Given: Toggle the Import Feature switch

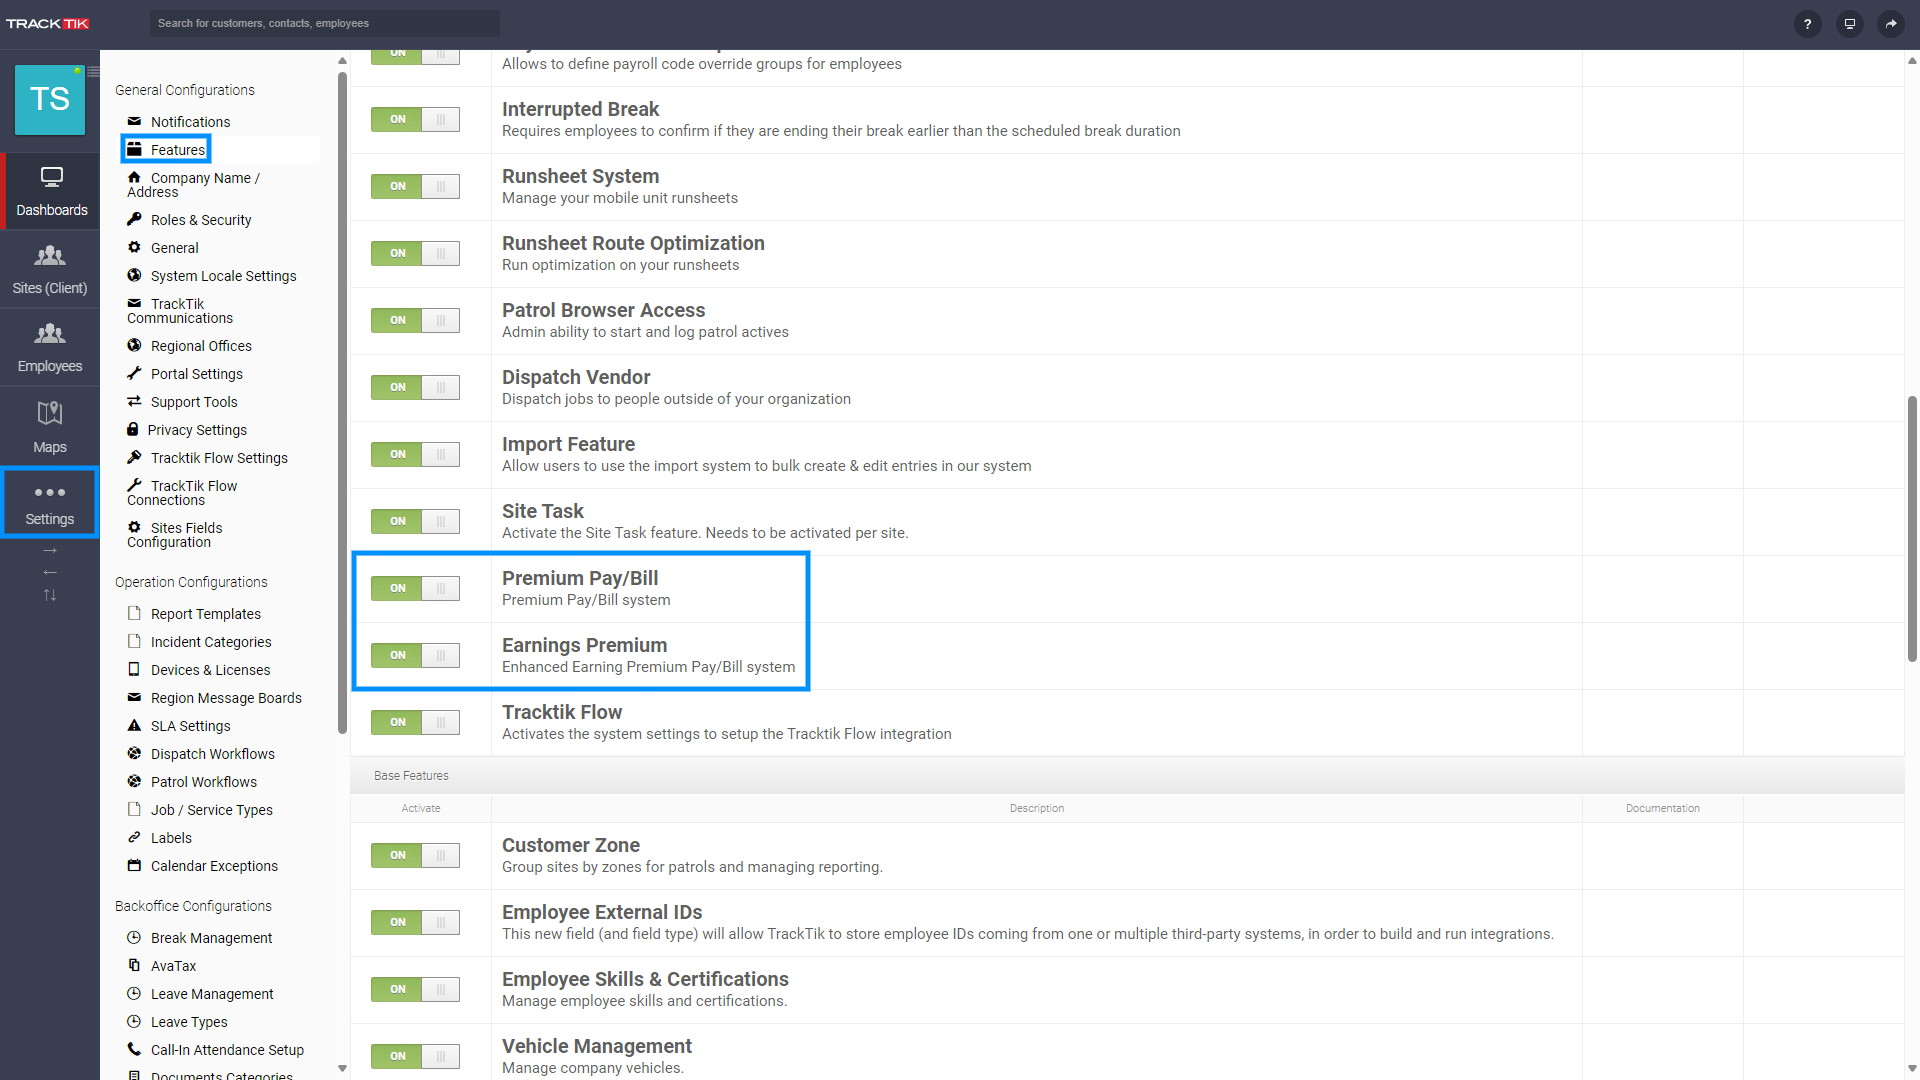Looking at the screenshot, I should [x=415, y=454].
